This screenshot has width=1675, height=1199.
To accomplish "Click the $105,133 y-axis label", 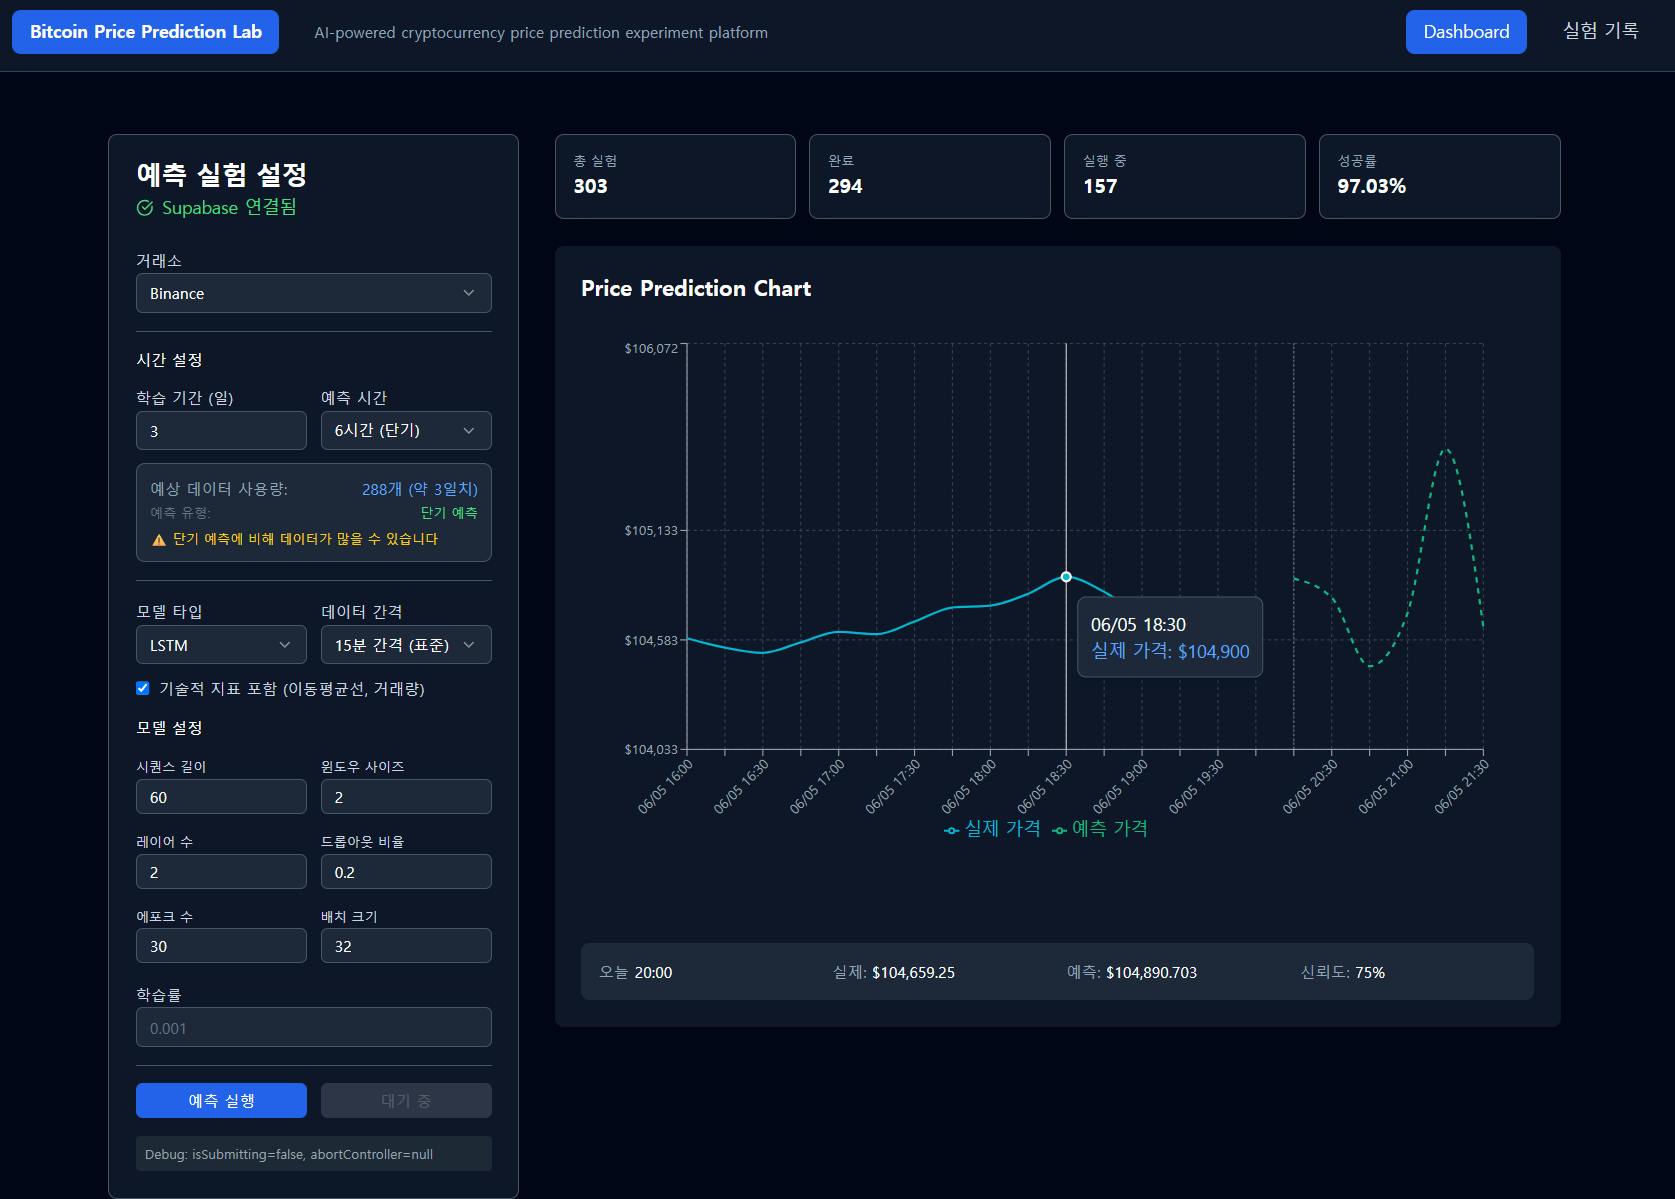I will pyautogui.click(x=651, y=530).
